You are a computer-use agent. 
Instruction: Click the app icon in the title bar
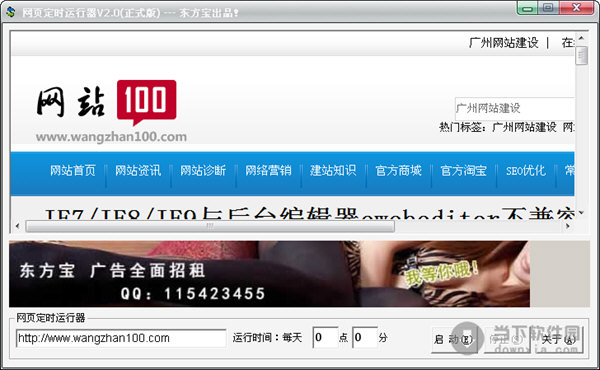click(10, 12)
